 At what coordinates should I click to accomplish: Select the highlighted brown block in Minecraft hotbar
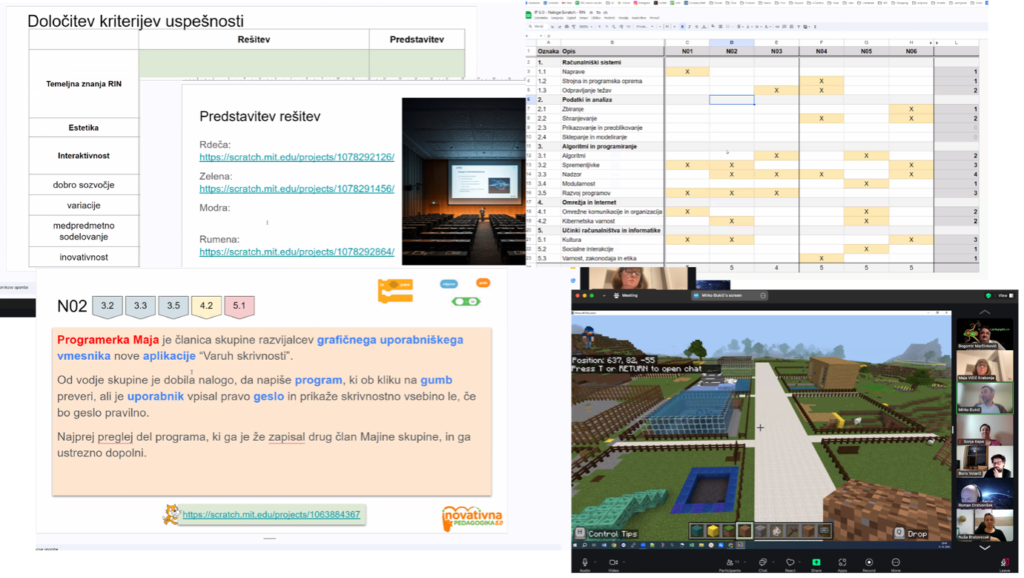coord(744,530)
